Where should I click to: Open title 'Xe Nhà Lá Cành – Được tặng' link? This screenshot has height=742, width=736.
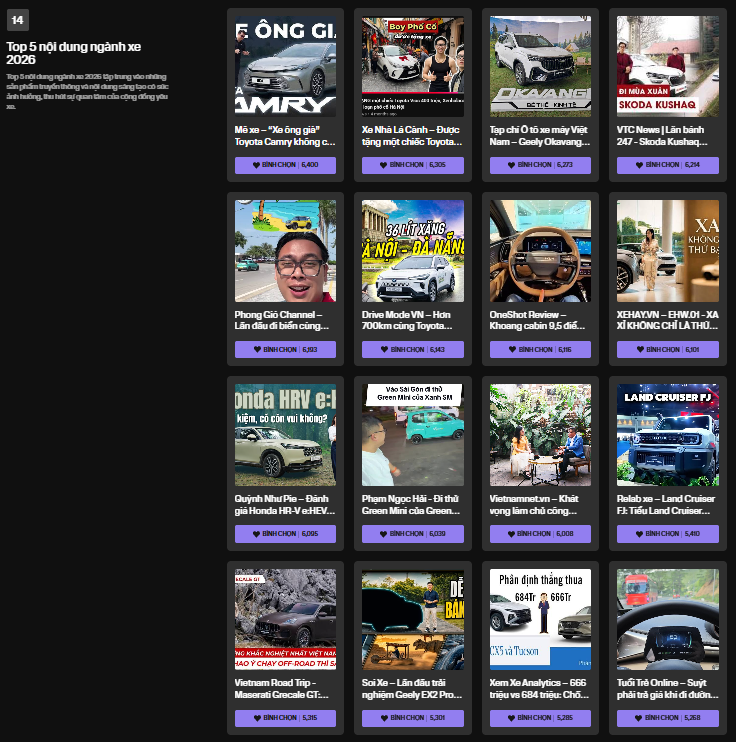click(412, 136)
